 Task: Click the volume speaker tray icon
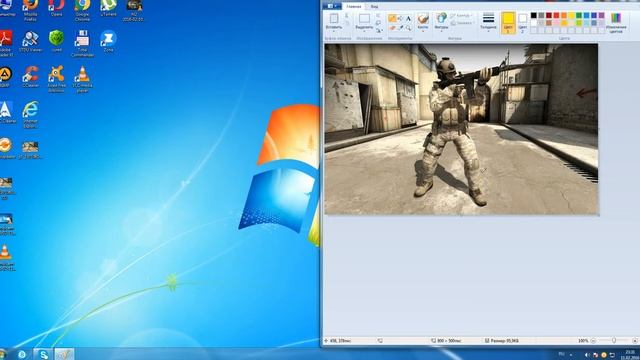[587, 355]
